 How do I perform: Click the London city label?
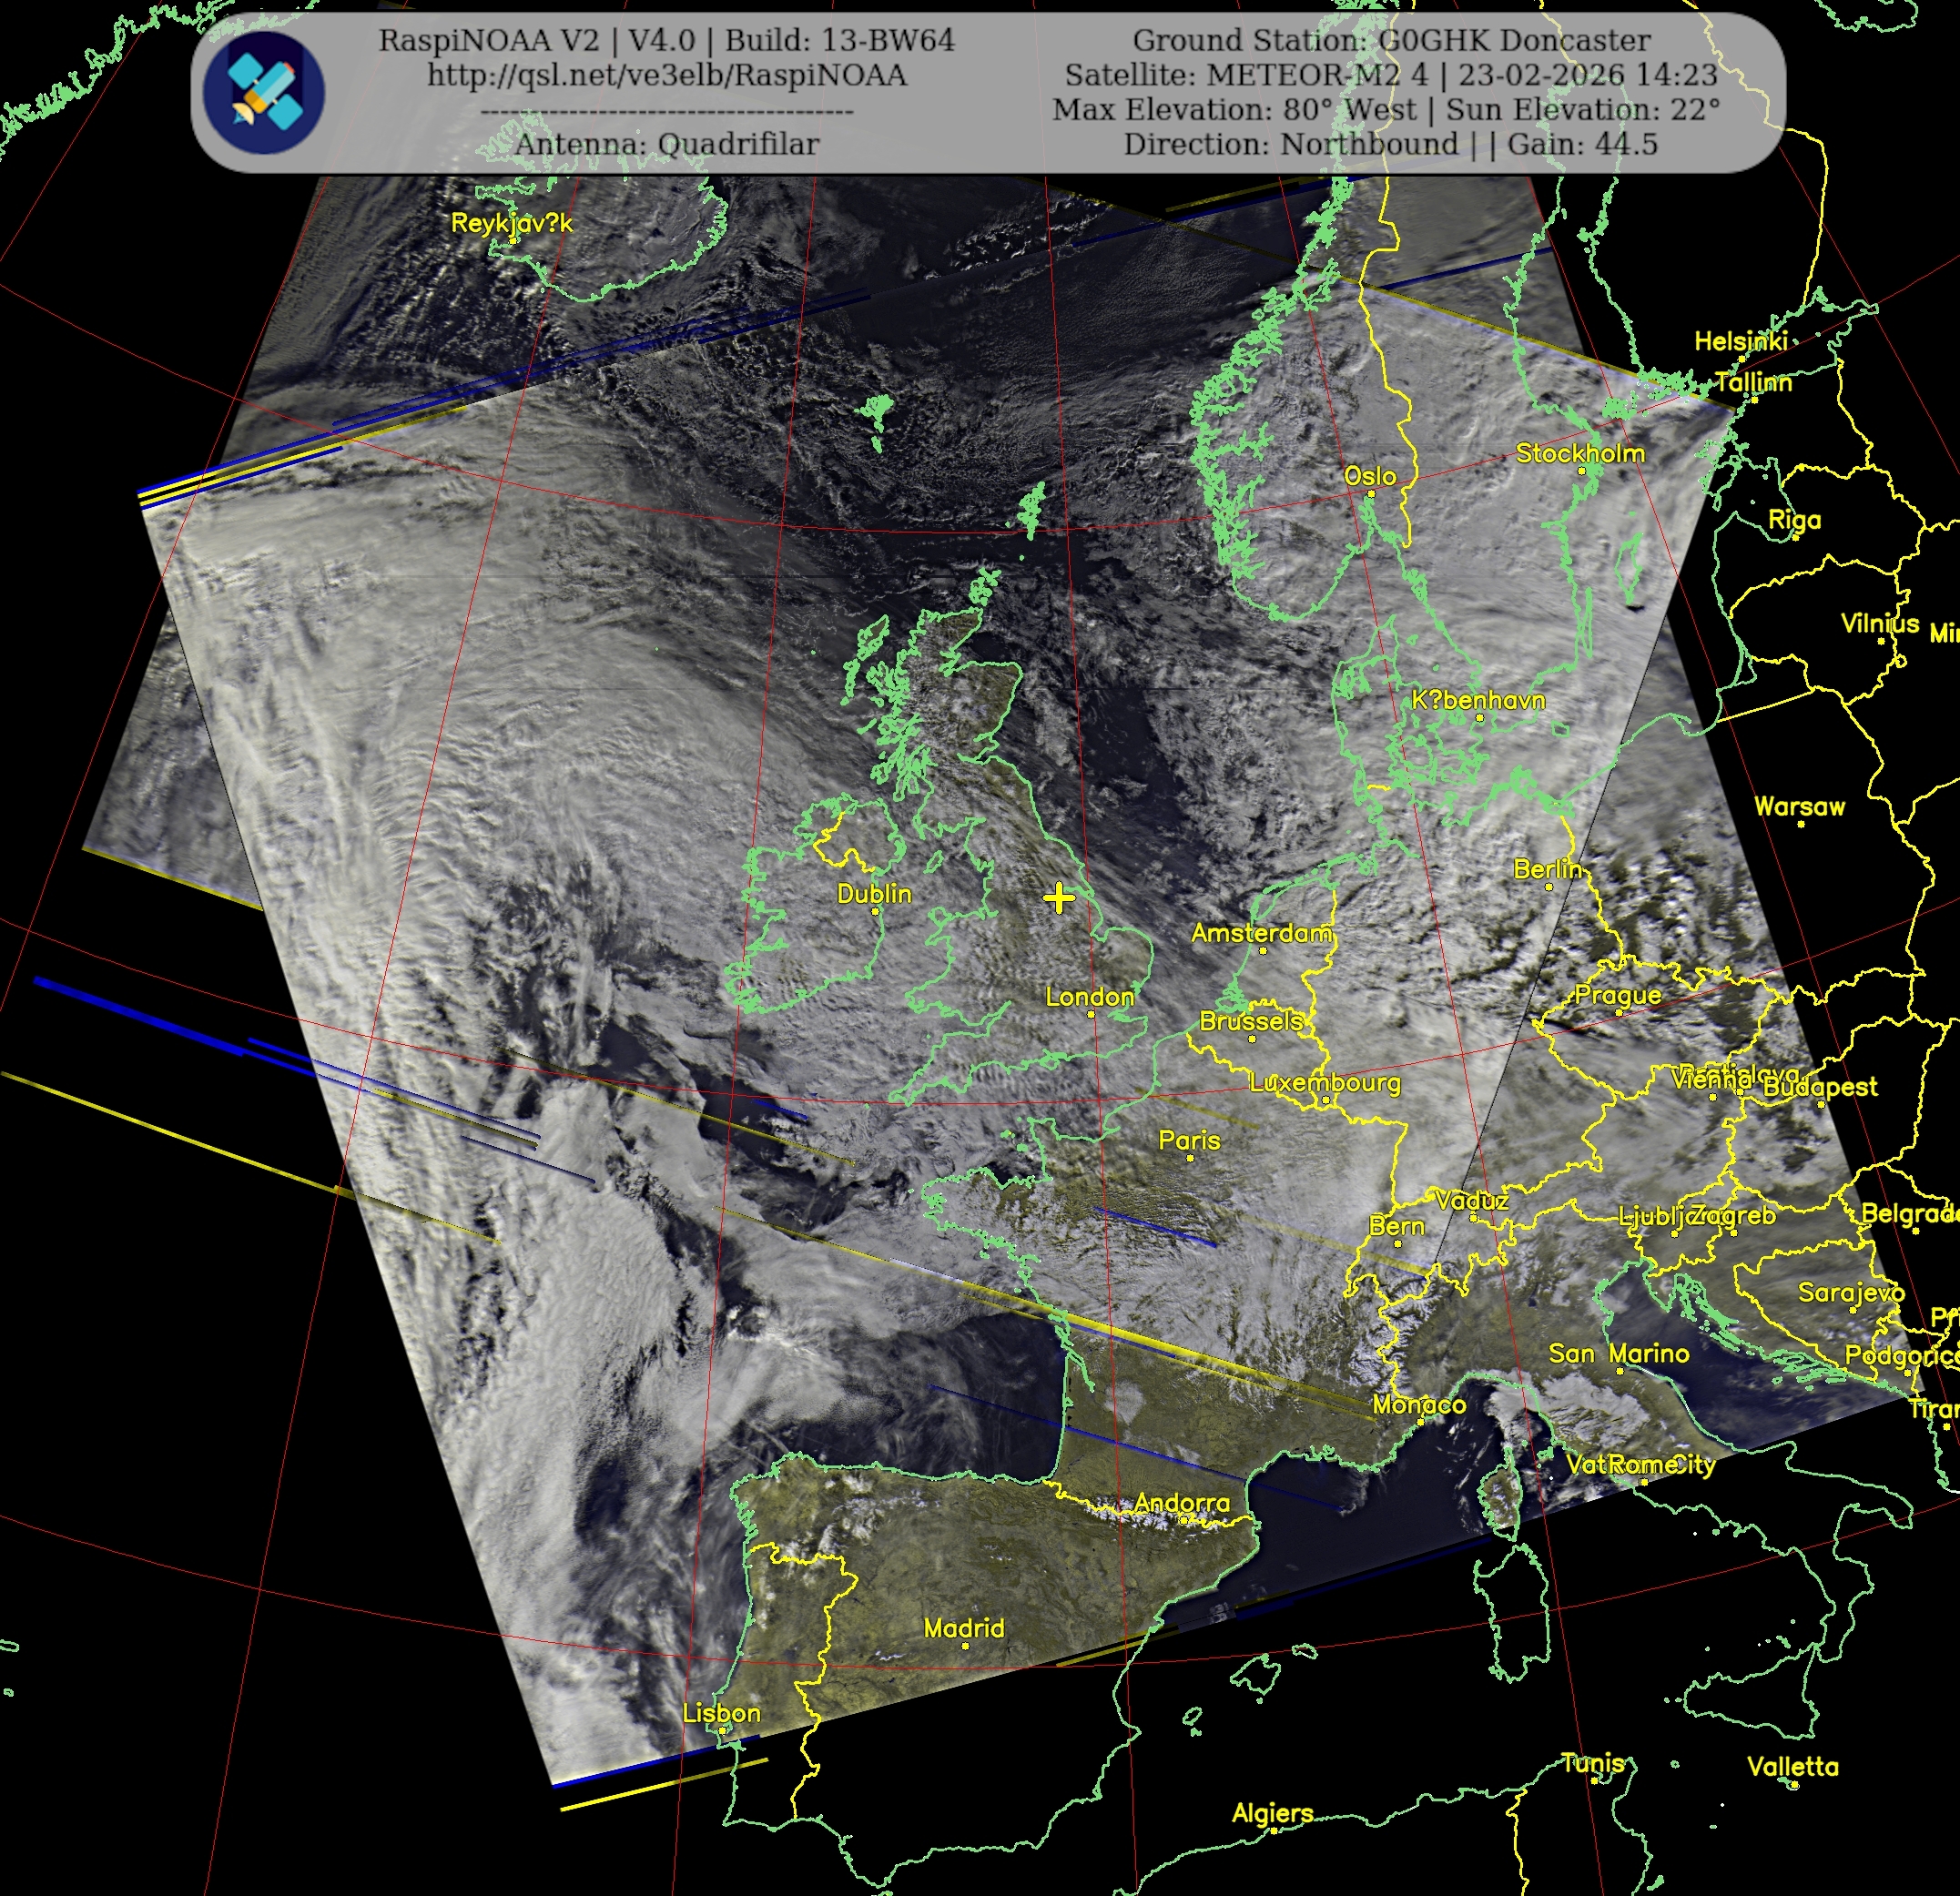pyautogui.click(x=1089, y=996)
